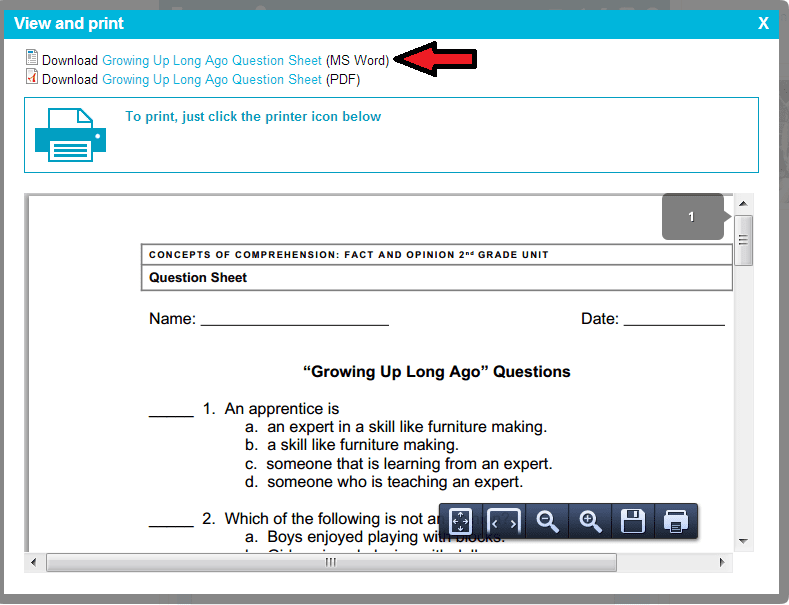Download Question Sheet PDF link
The width and height of the screenshot is (789, 605).
point(212,80)
